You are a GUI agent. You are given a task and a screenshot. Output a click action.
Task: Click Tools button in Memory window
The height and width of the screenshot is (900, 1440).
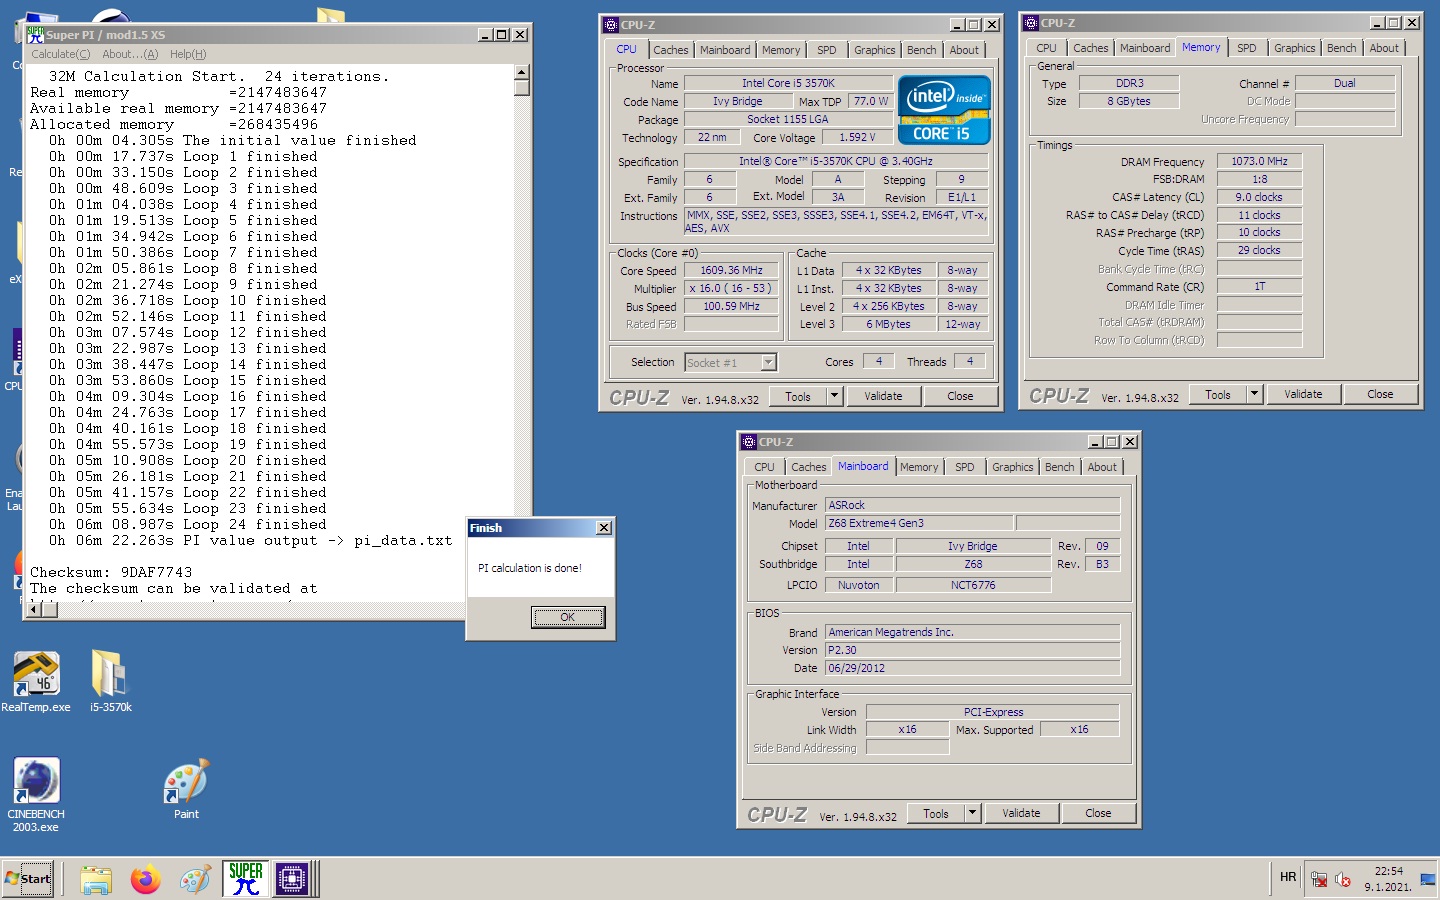1218,394
